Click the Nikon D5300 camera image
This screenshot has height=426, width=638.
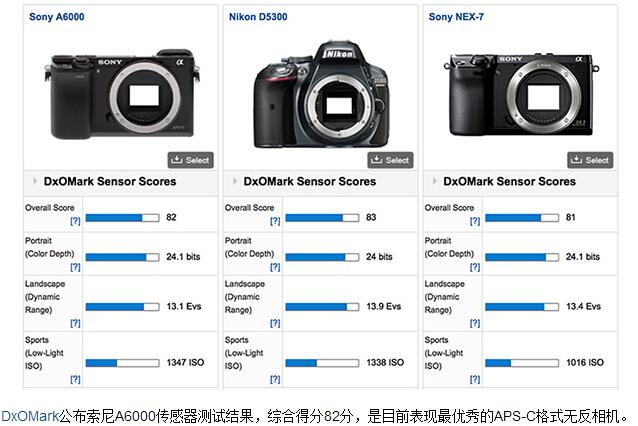coord(321,94)
